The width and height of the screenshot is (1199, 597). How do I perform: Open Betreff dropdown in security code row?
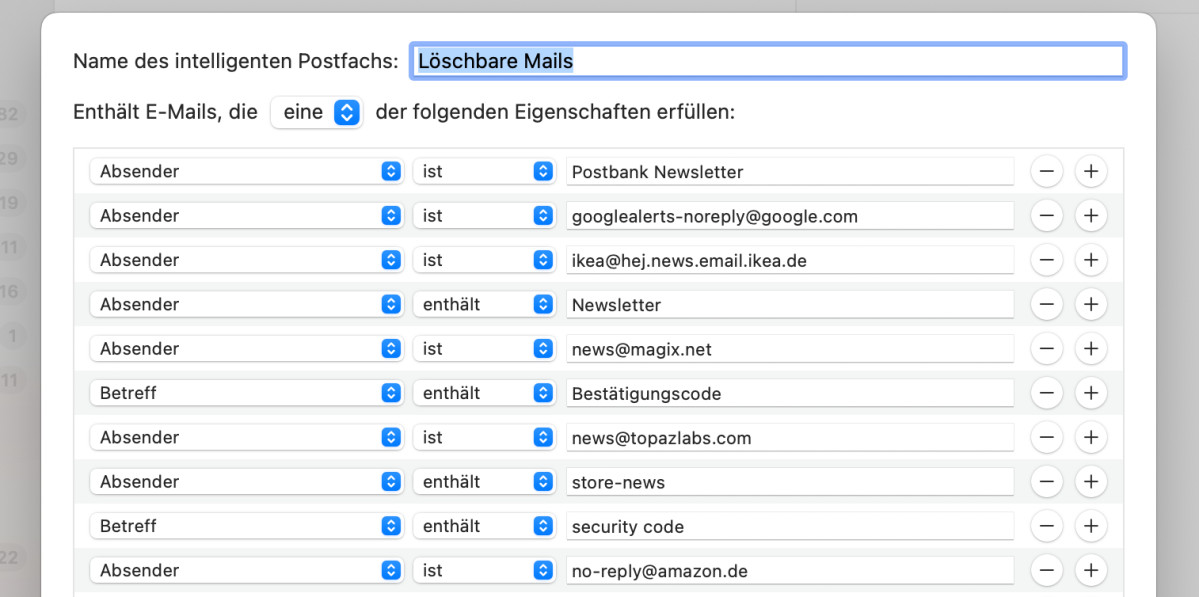[x=246, y=527]
